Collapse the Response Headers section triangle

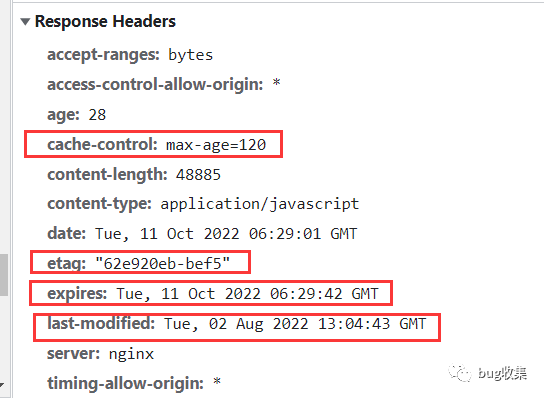coord(25,22)
